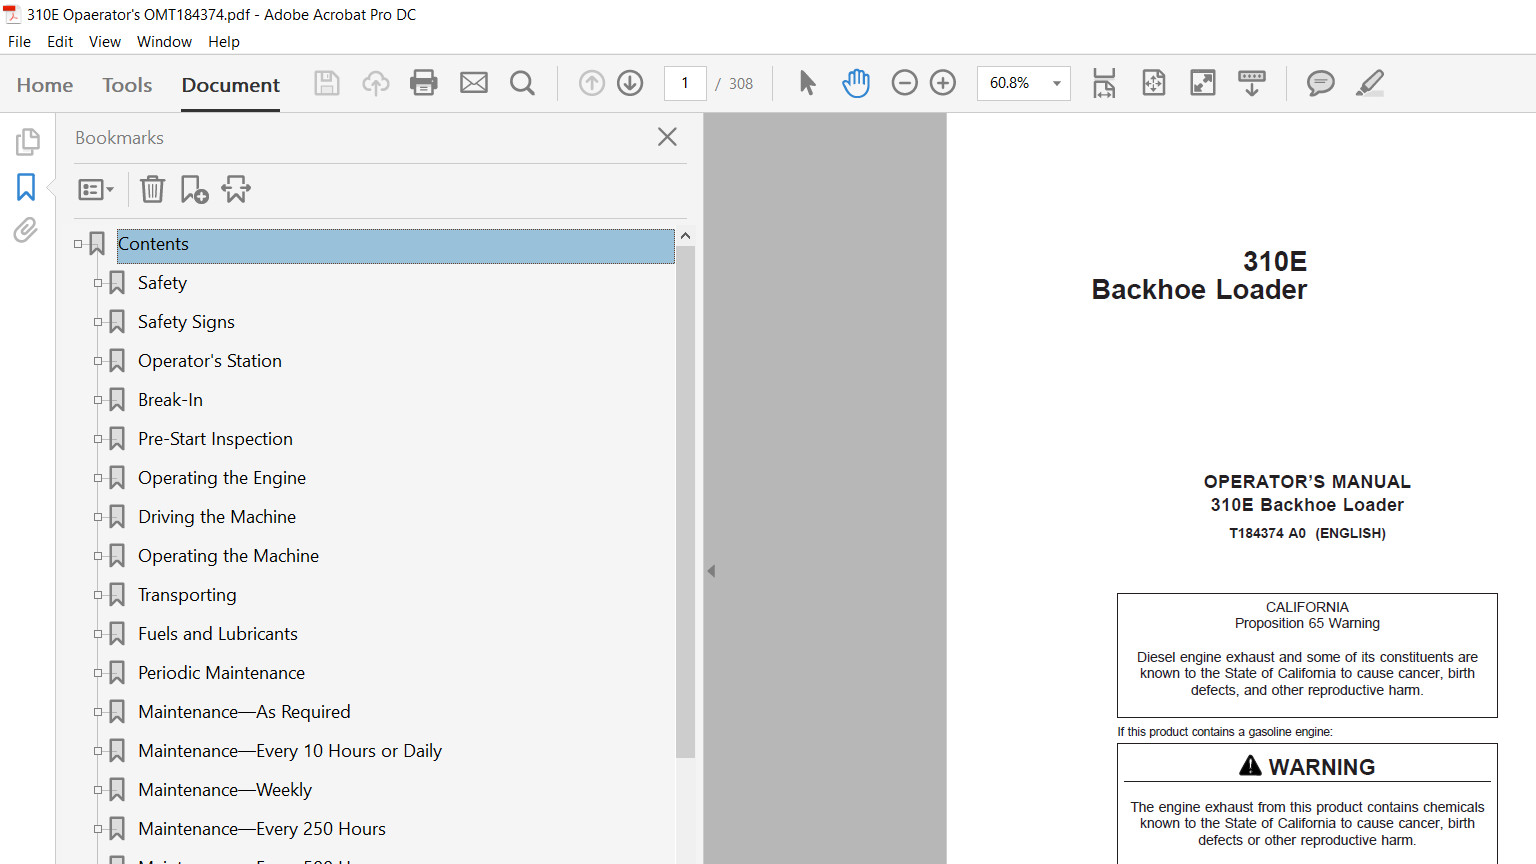Toggle the Bookmarks panel sidebar icon

pyautogui.click(x=26, y=187)
